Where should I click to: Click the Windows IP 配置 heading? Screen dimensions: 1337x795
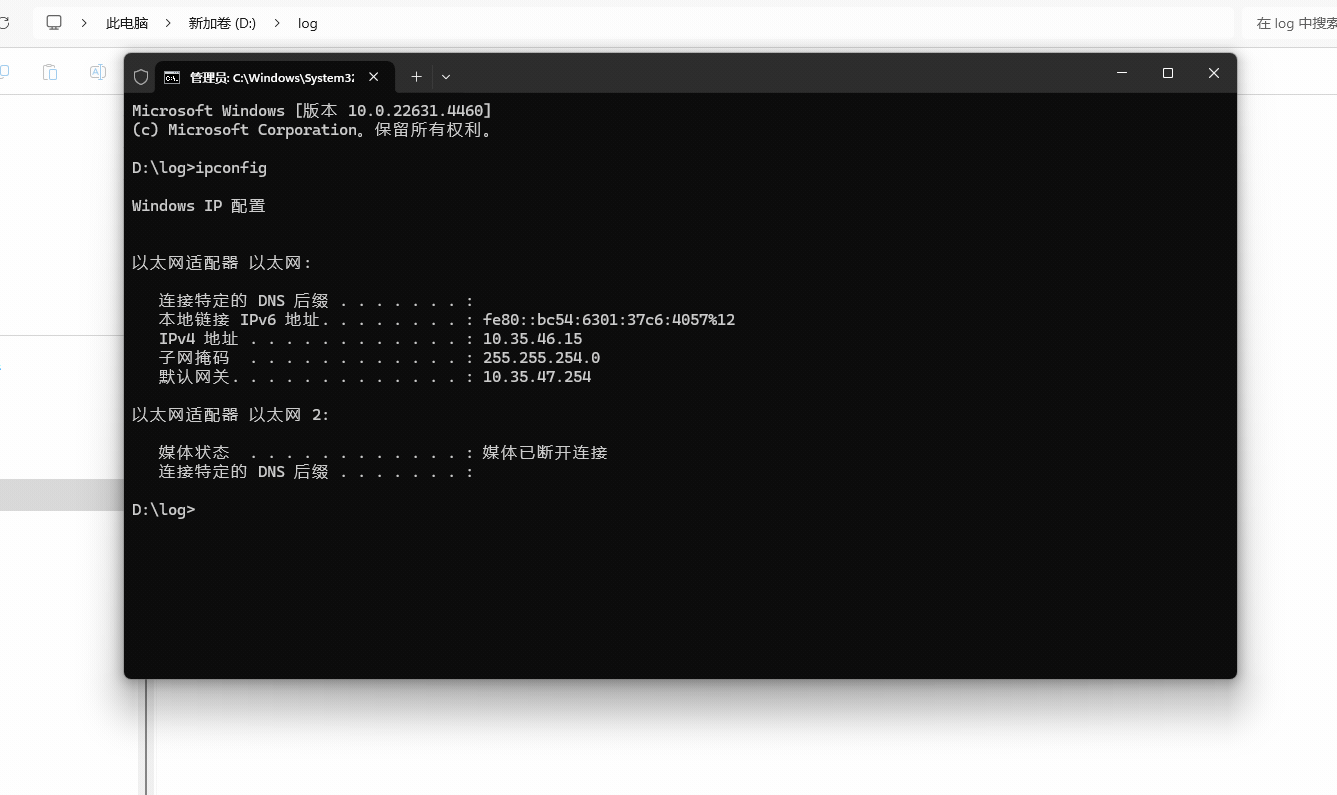pos(199,206)
